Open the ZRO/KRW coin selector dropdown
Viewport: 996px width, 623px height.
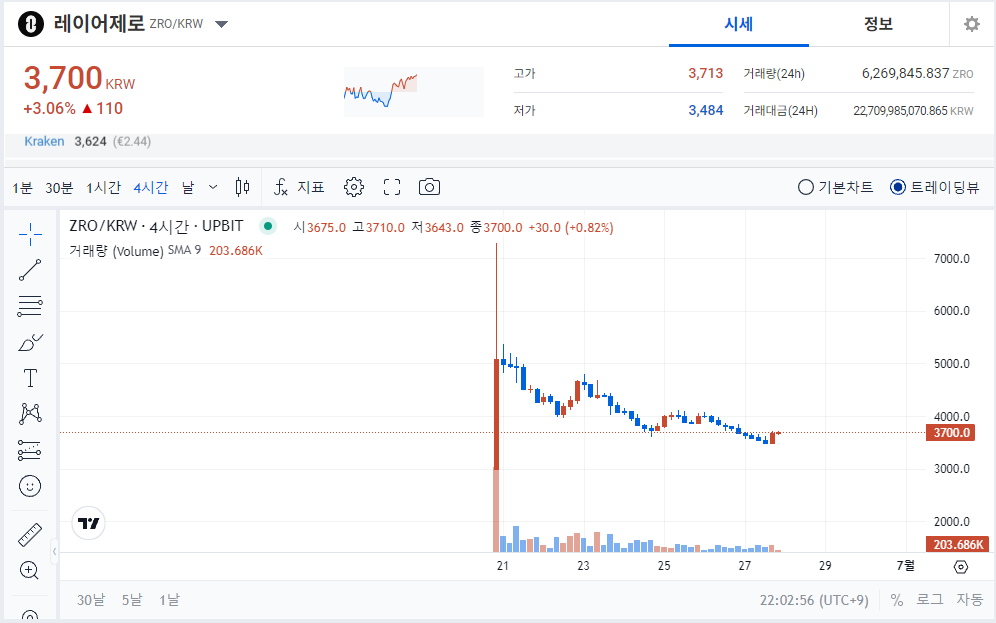pyautogui.click(x=220, y=24)
